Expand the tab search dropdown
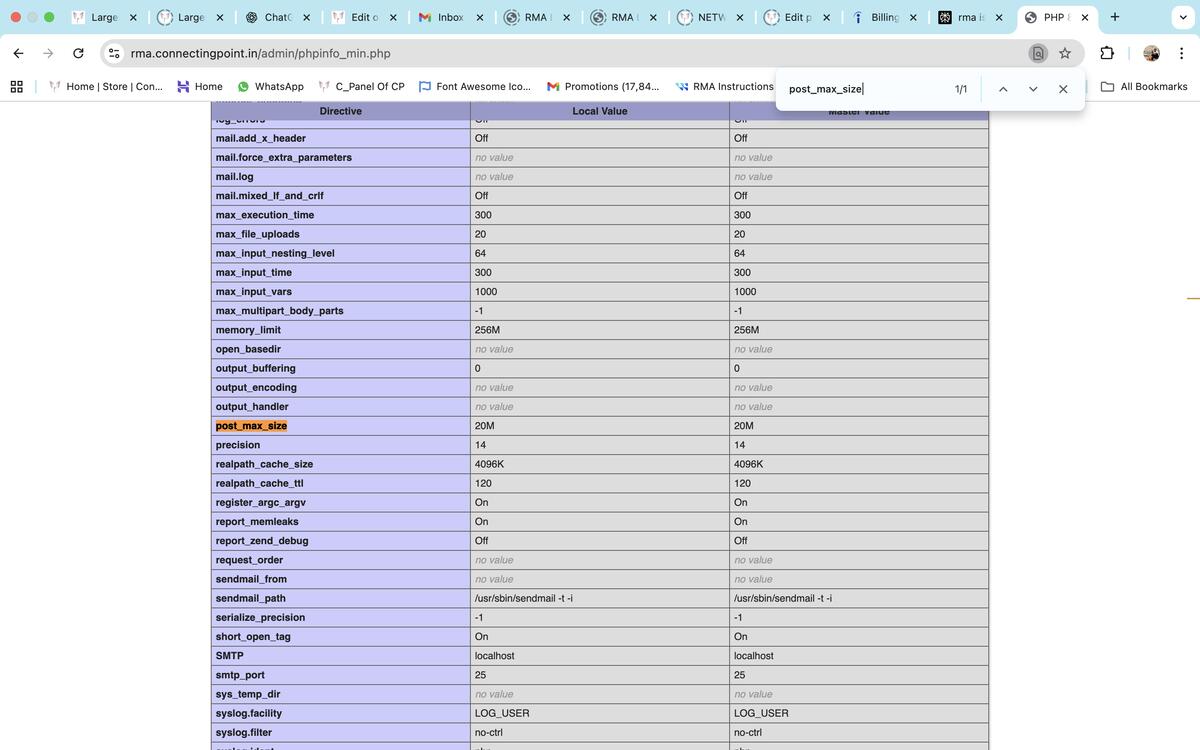 [1183, 17]
